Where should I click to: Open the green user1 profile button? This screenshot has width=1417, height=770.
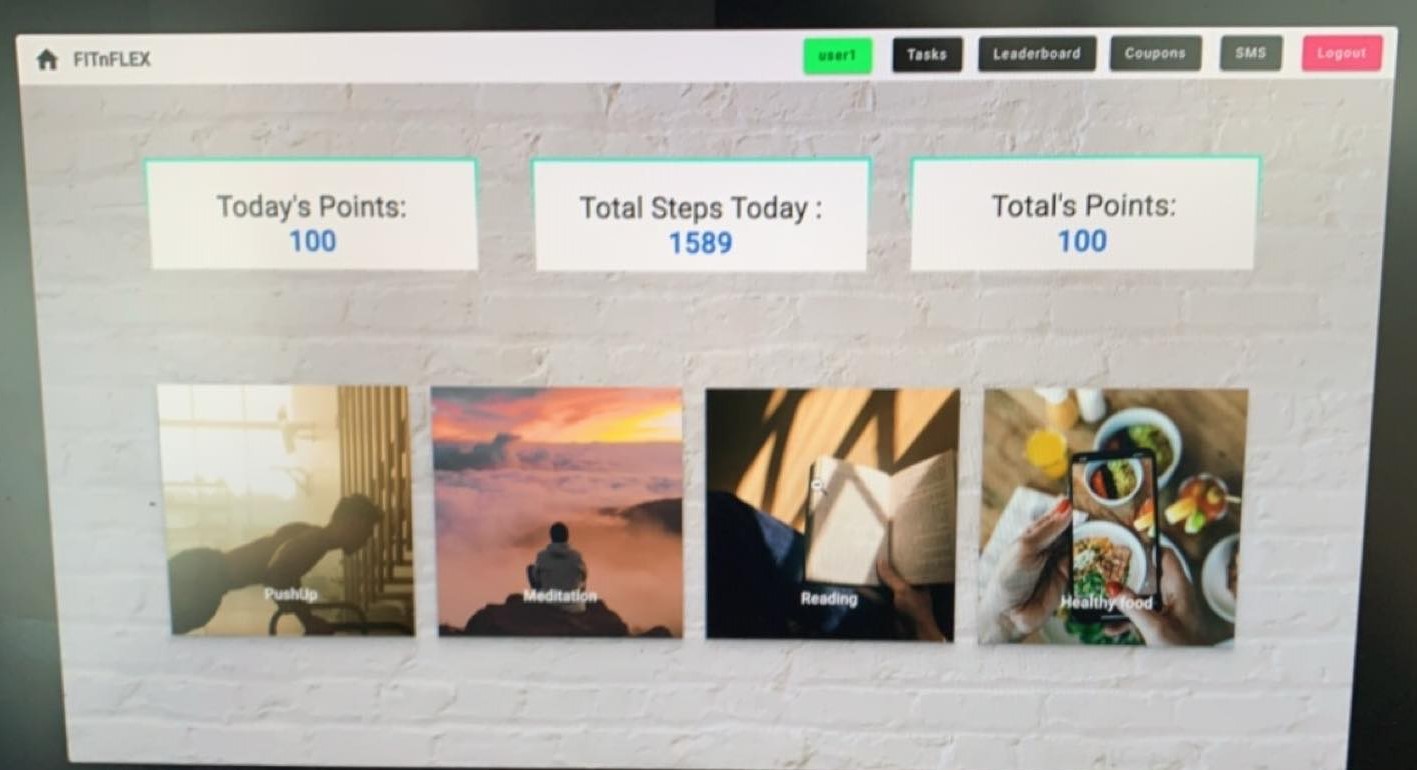pos(838,56)
